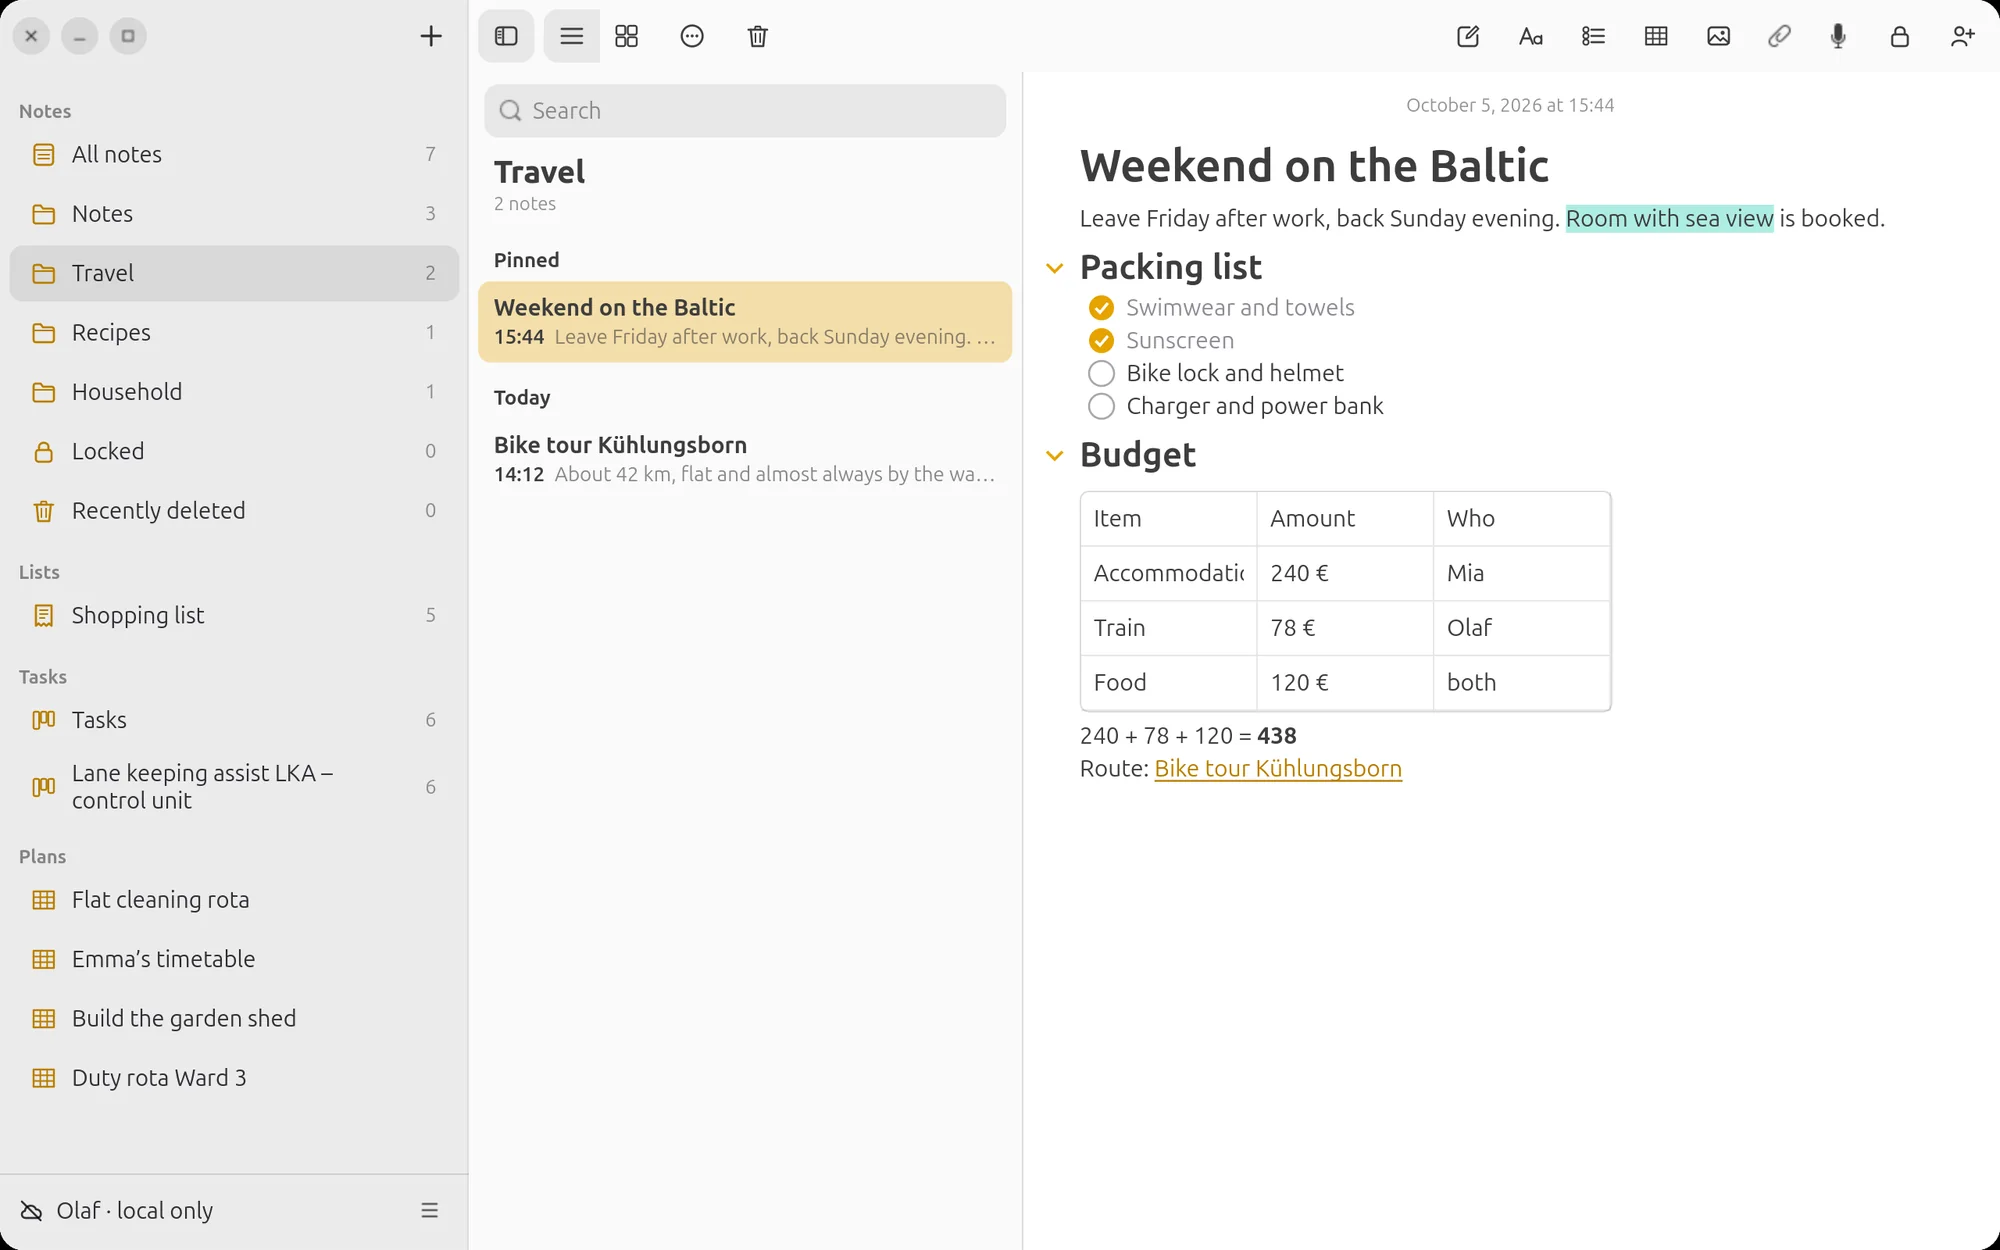Click the highlighted Room with sea view text
This screenshot has height=1250, width=2000.
(x=1669, y=218)
